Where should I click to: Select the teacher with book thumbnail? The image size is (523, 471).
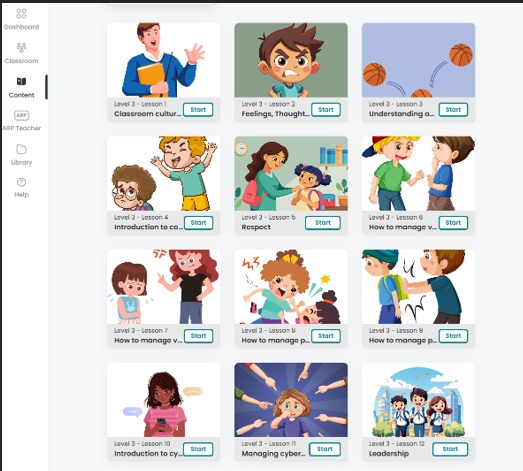coord(163,60)
